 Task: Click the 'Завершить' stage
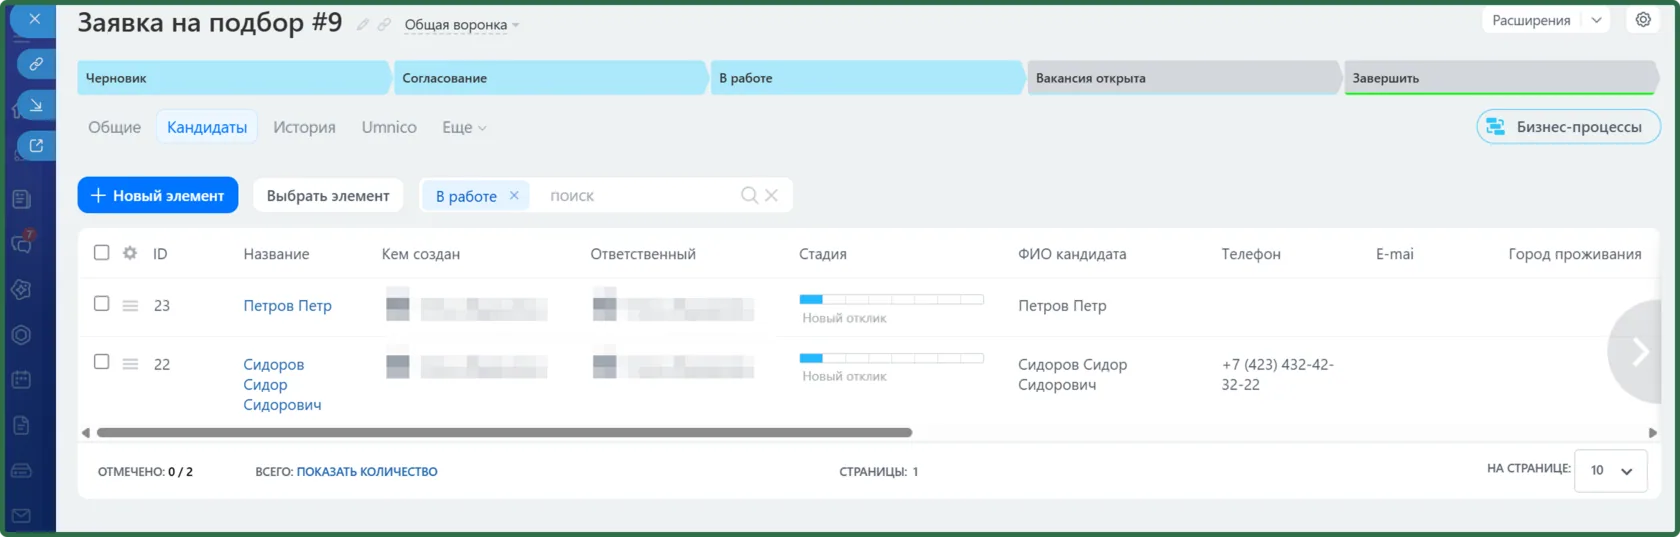tap(1500, 78)
